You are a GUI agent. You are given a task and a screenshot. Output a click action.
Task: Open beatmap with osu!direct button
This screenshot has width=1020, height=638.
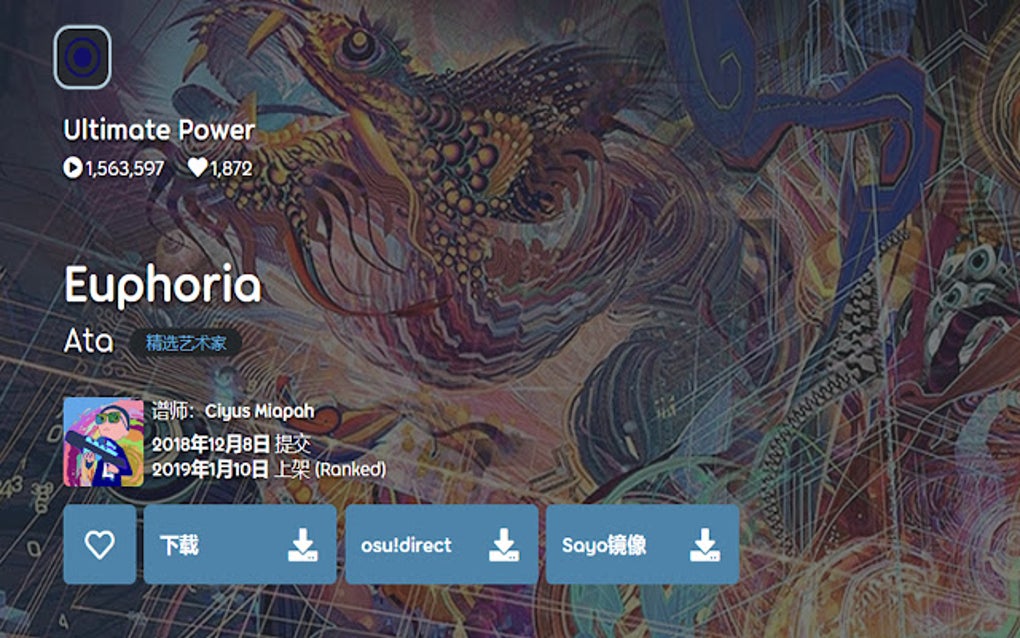pyautogui.click(x=442, y=544)
